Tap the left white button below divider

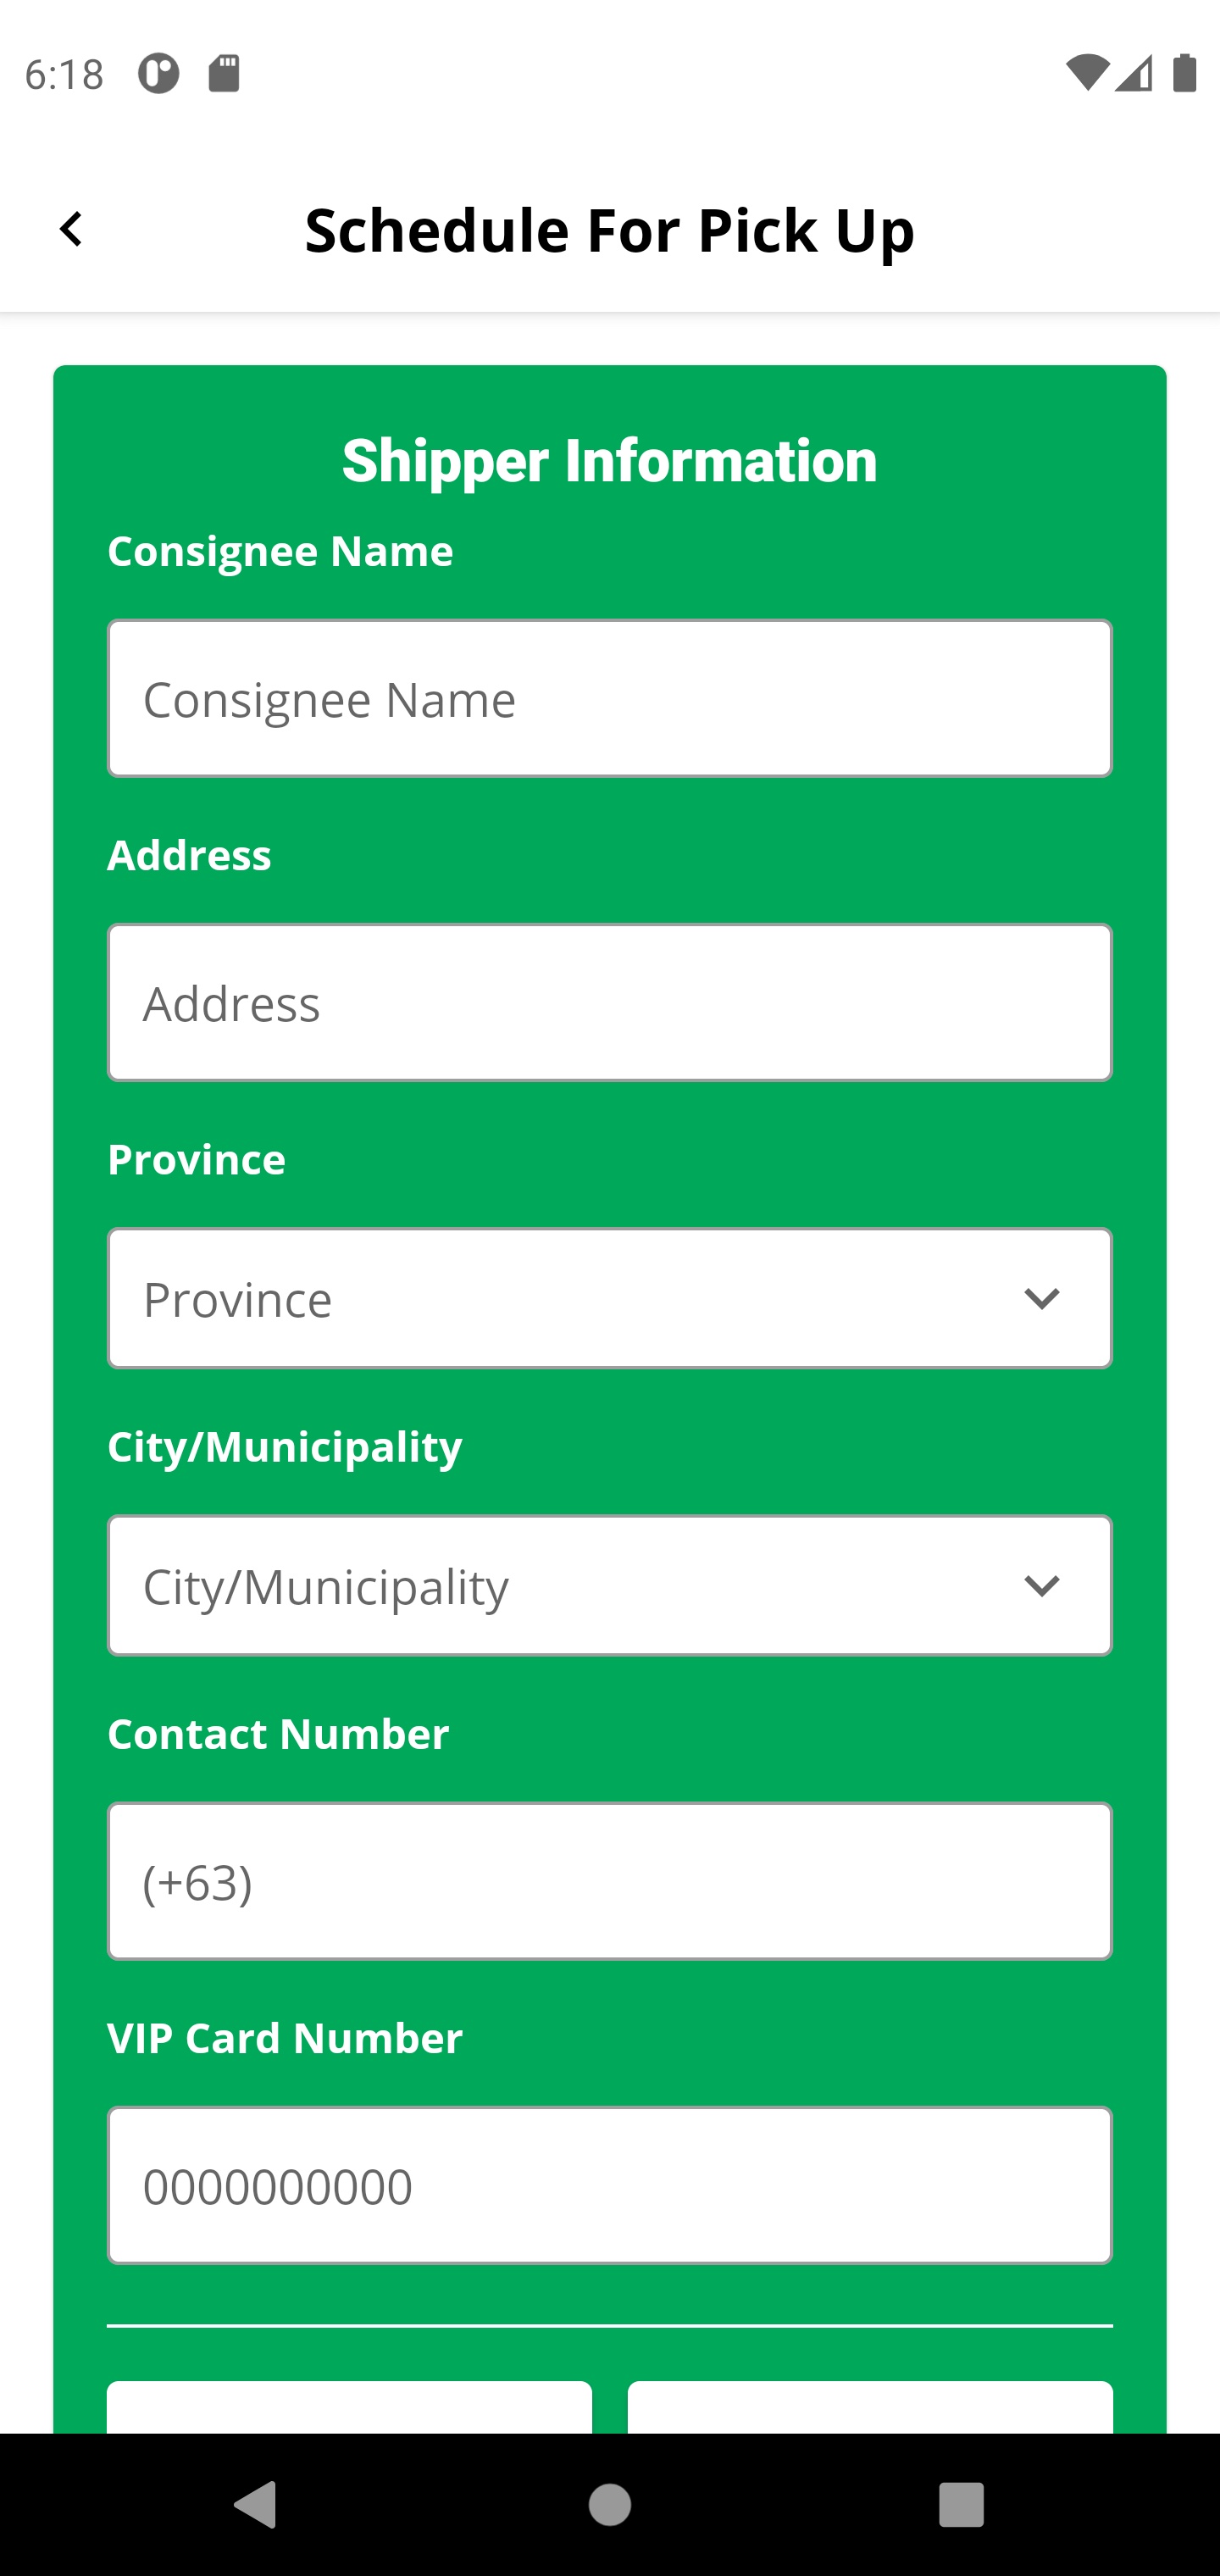click(350, 2408)
